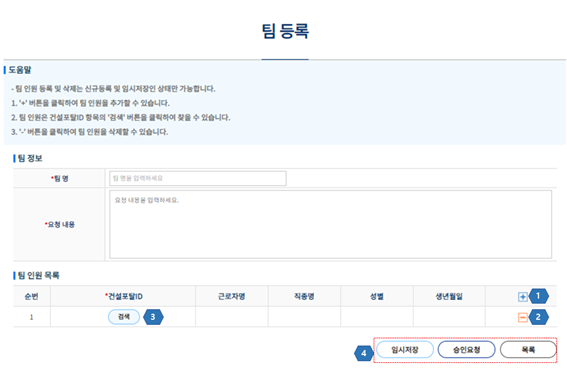Focus the 팀 명 input field
The width and height of the screenshot is (567, 370).
(198, 178)
